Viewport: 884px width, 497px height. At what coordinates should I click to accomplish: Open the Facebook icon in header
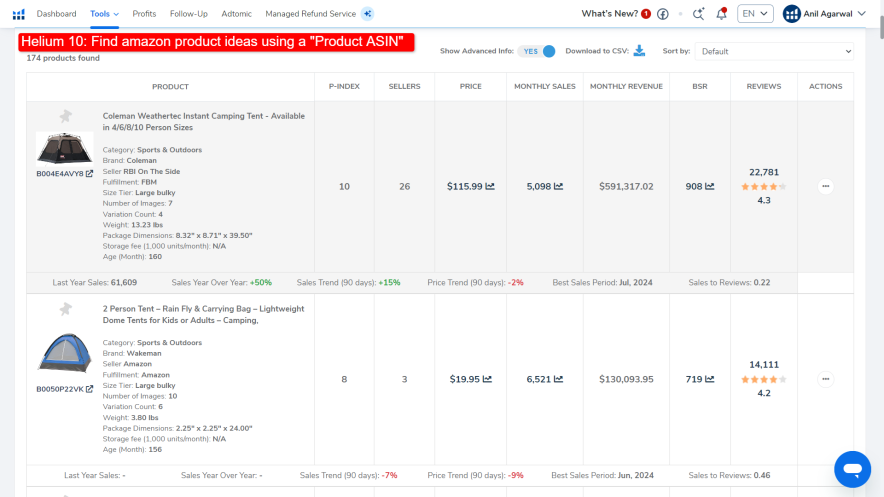pyautogui.click(x=663, y=14)
